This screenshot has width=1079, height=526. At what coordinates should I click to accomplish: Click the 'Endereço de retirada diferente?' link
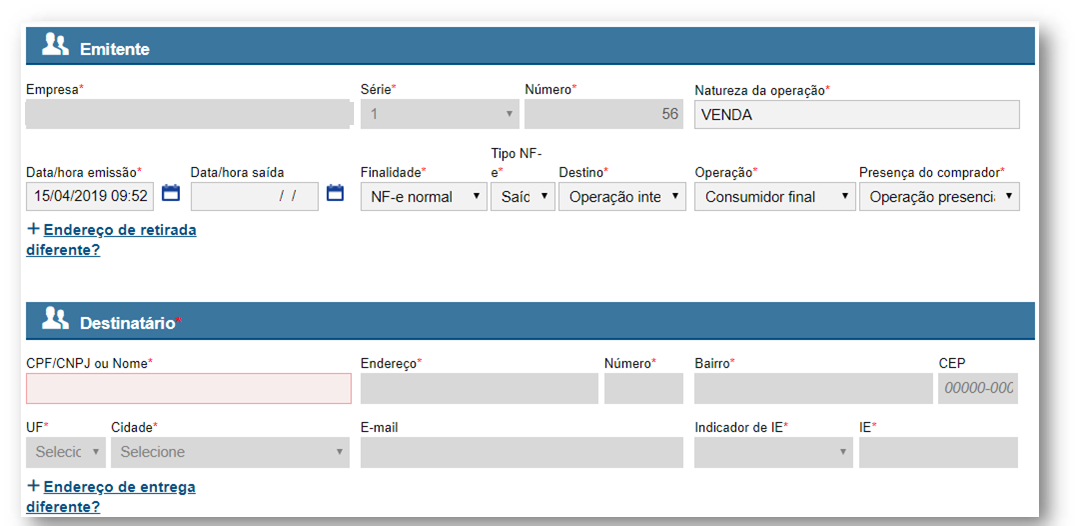[x=119, y=230]
